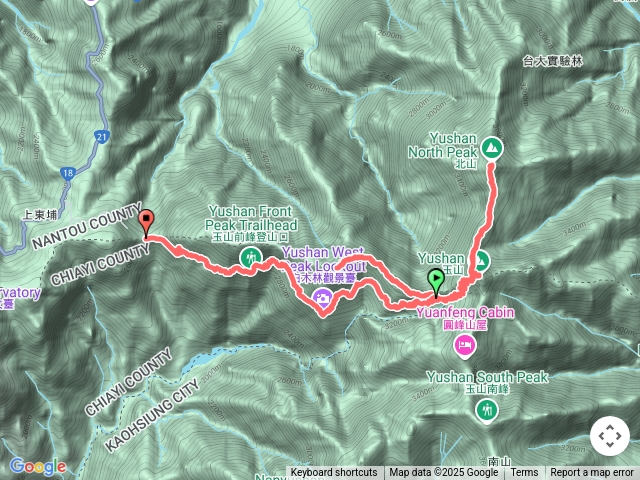The height and width of the screenshot is (480, 640).
Task: Click the Yuanfeng Cabin label text
Action: [x=465, y=313]
